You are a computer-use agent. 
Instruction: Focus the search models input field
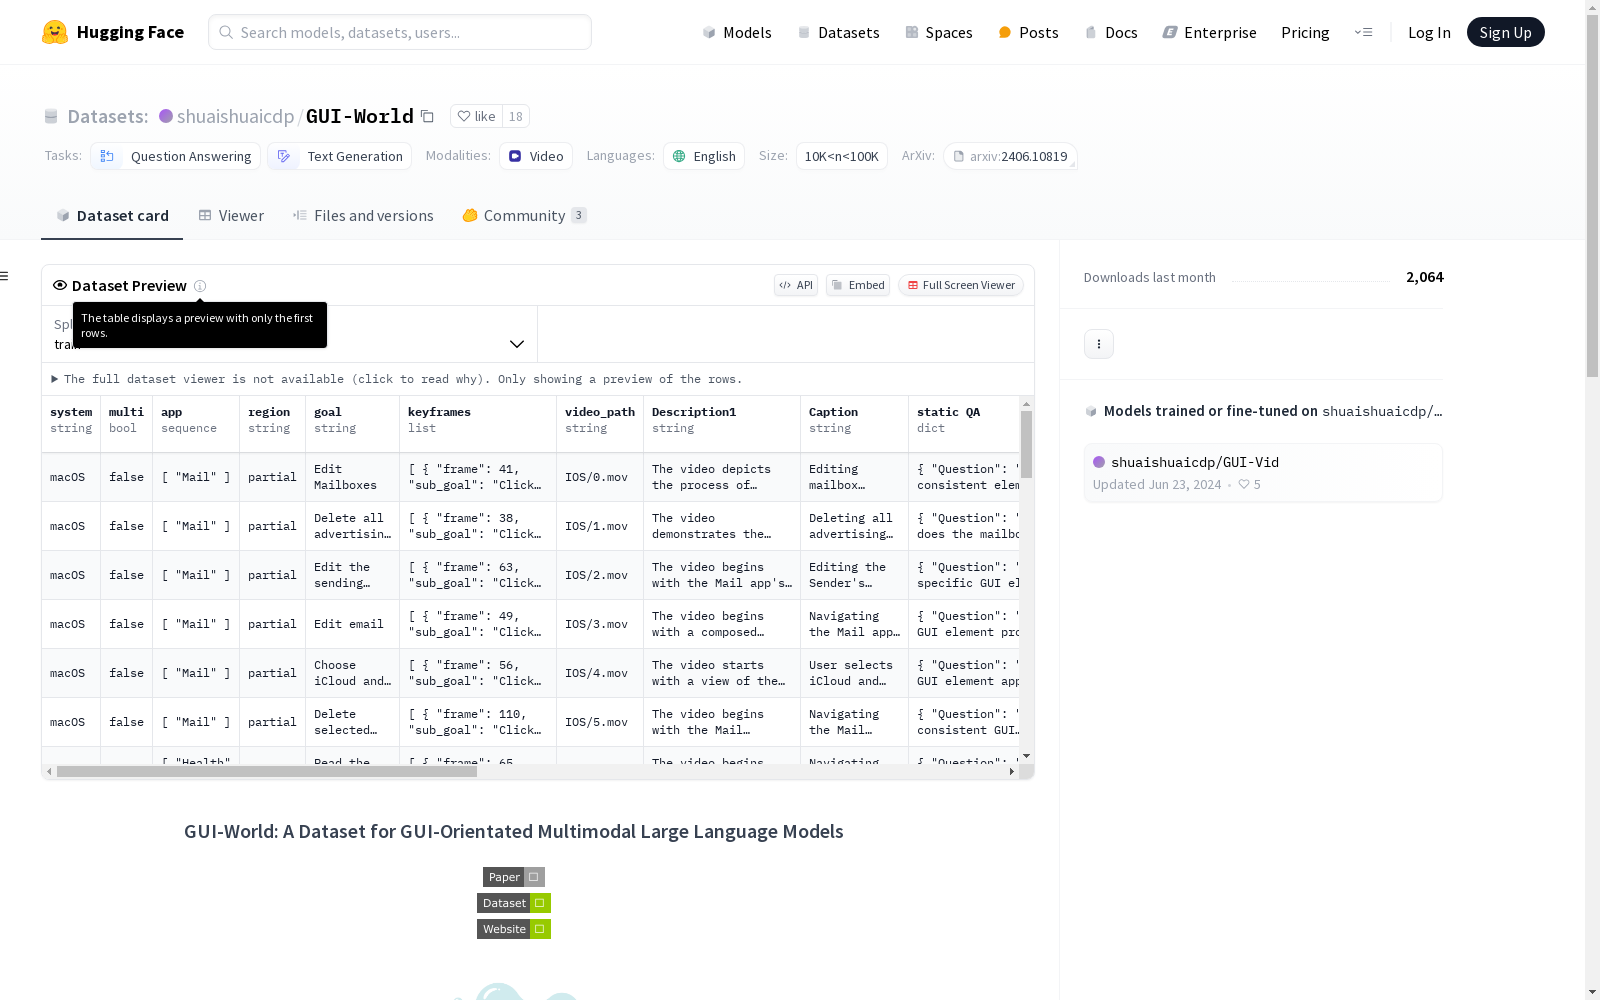[x=400, y=32]
